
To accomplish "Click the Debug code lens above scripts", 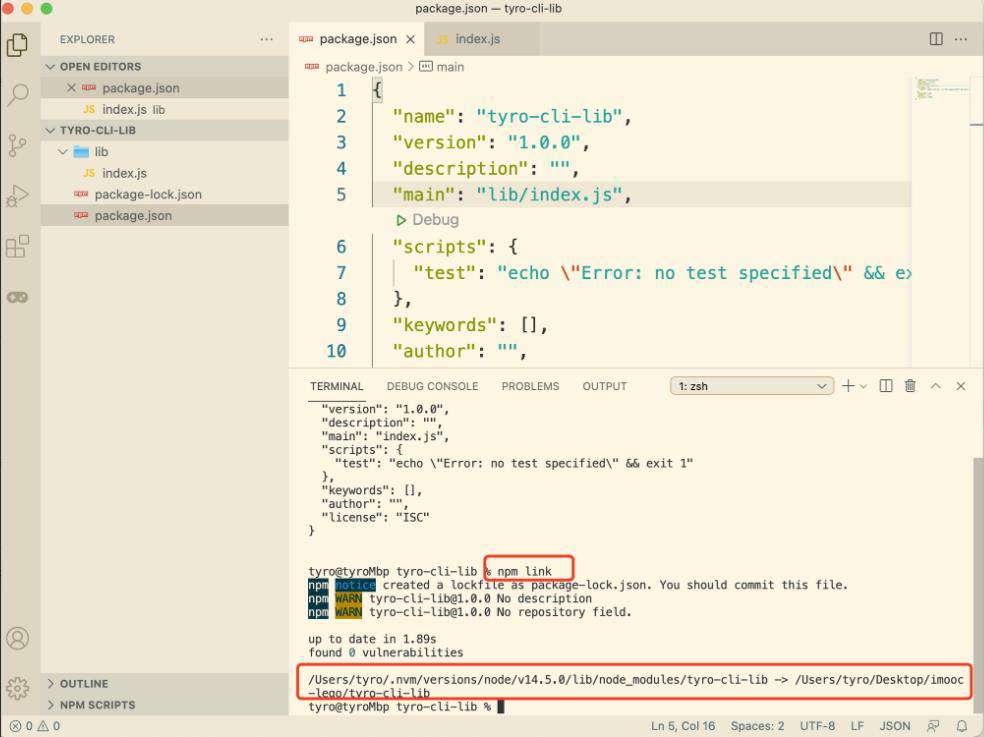I will [x=427, y=220].
